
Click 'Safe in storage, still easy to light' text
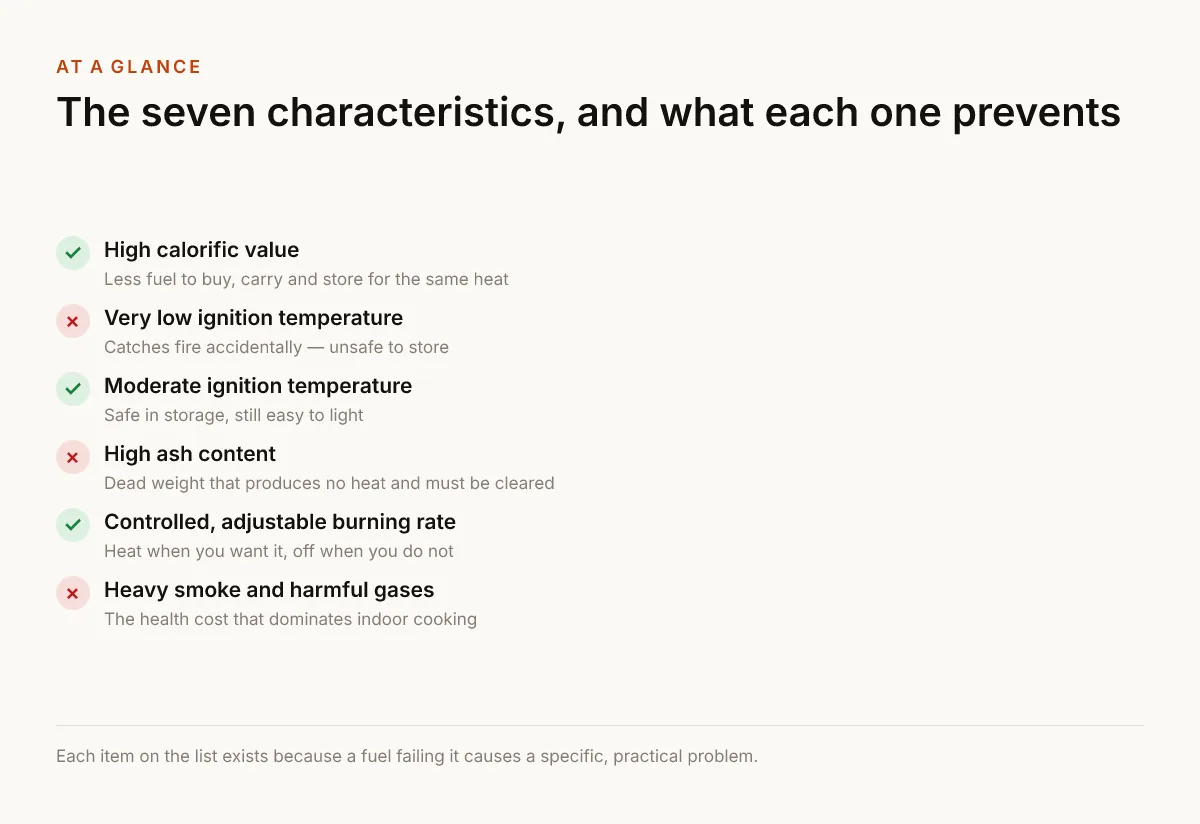pos(234,415)
